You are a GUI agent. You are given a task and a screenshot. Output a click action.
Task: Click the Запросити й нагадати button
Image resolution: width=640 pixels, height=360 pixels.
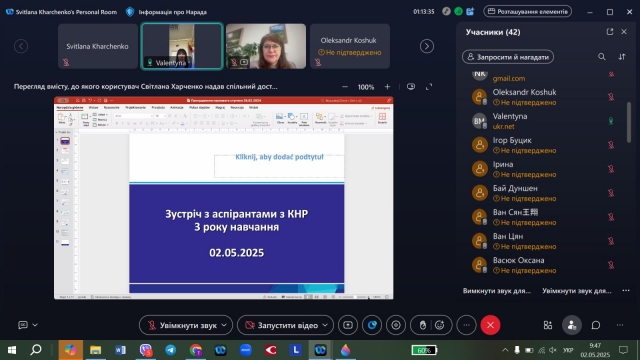point(508,57)
